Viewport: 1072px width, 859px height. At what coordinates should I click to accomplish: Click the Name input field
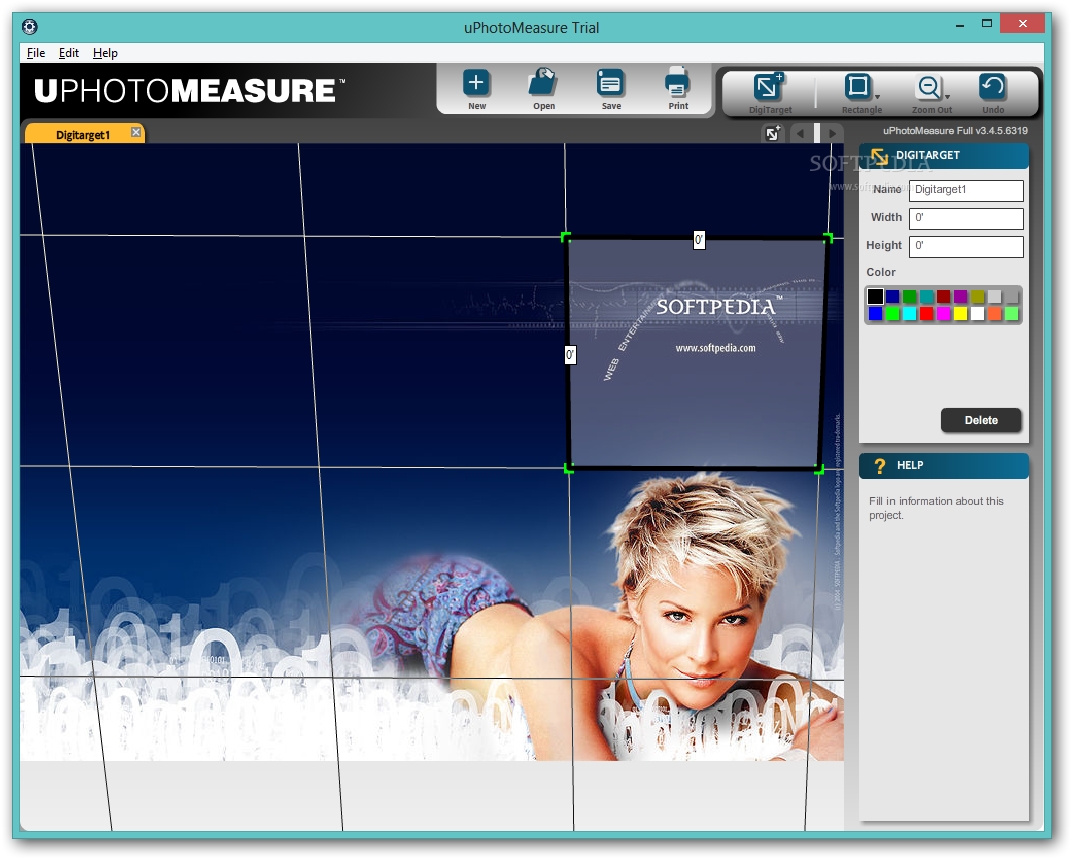(x=966, y=190)
